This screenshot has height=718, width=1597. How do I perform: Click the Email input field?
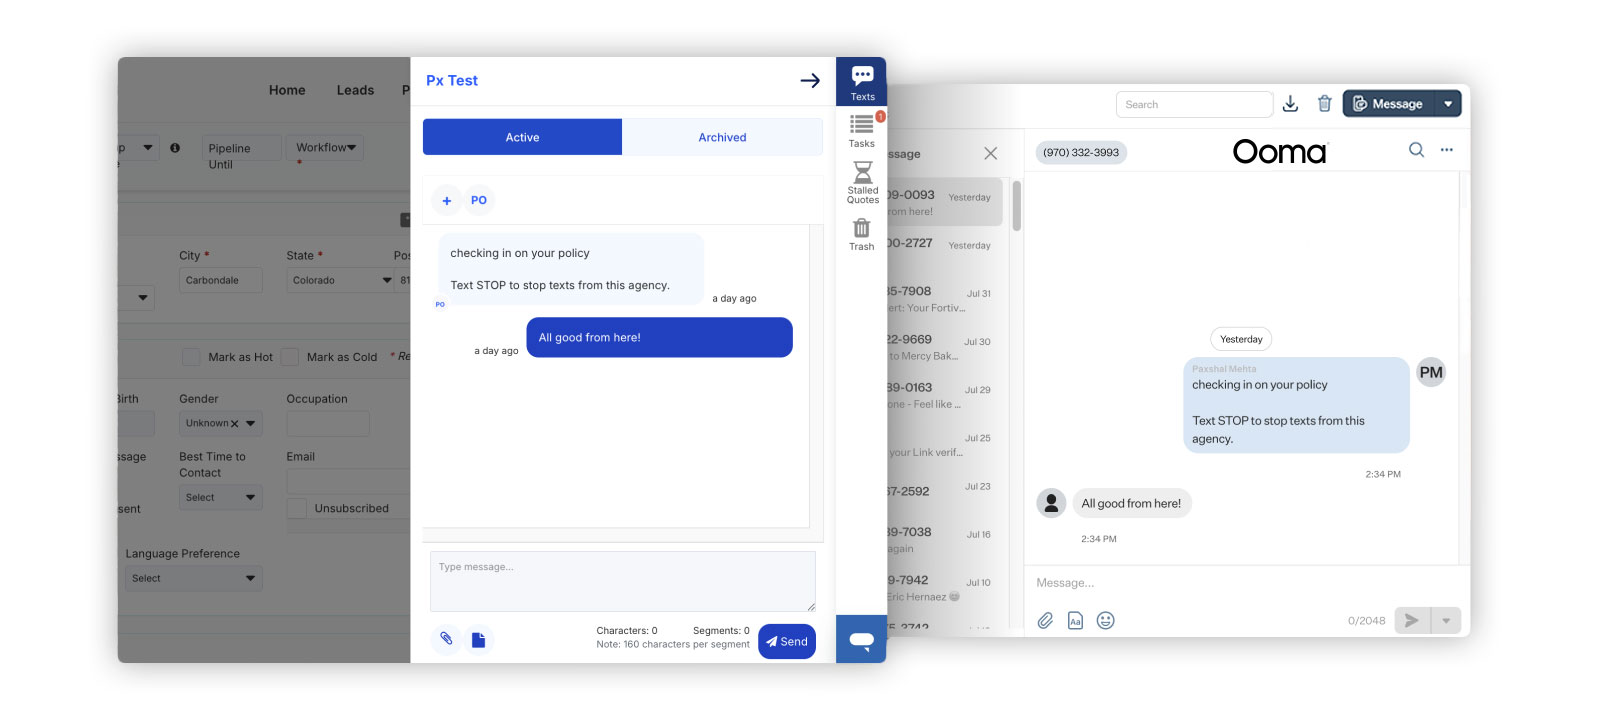pyautogui.click(x=348, y=482)
